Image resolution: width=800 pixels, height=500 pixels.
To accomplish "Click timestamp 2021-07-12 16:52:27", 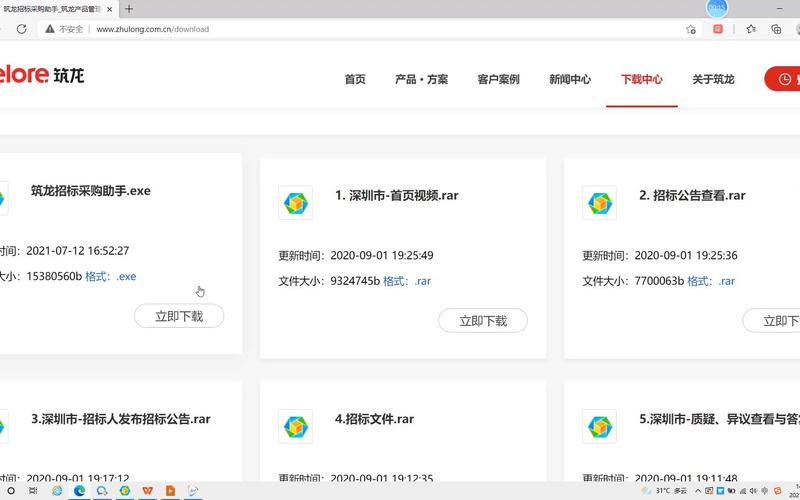I will (x=78, y=251).
